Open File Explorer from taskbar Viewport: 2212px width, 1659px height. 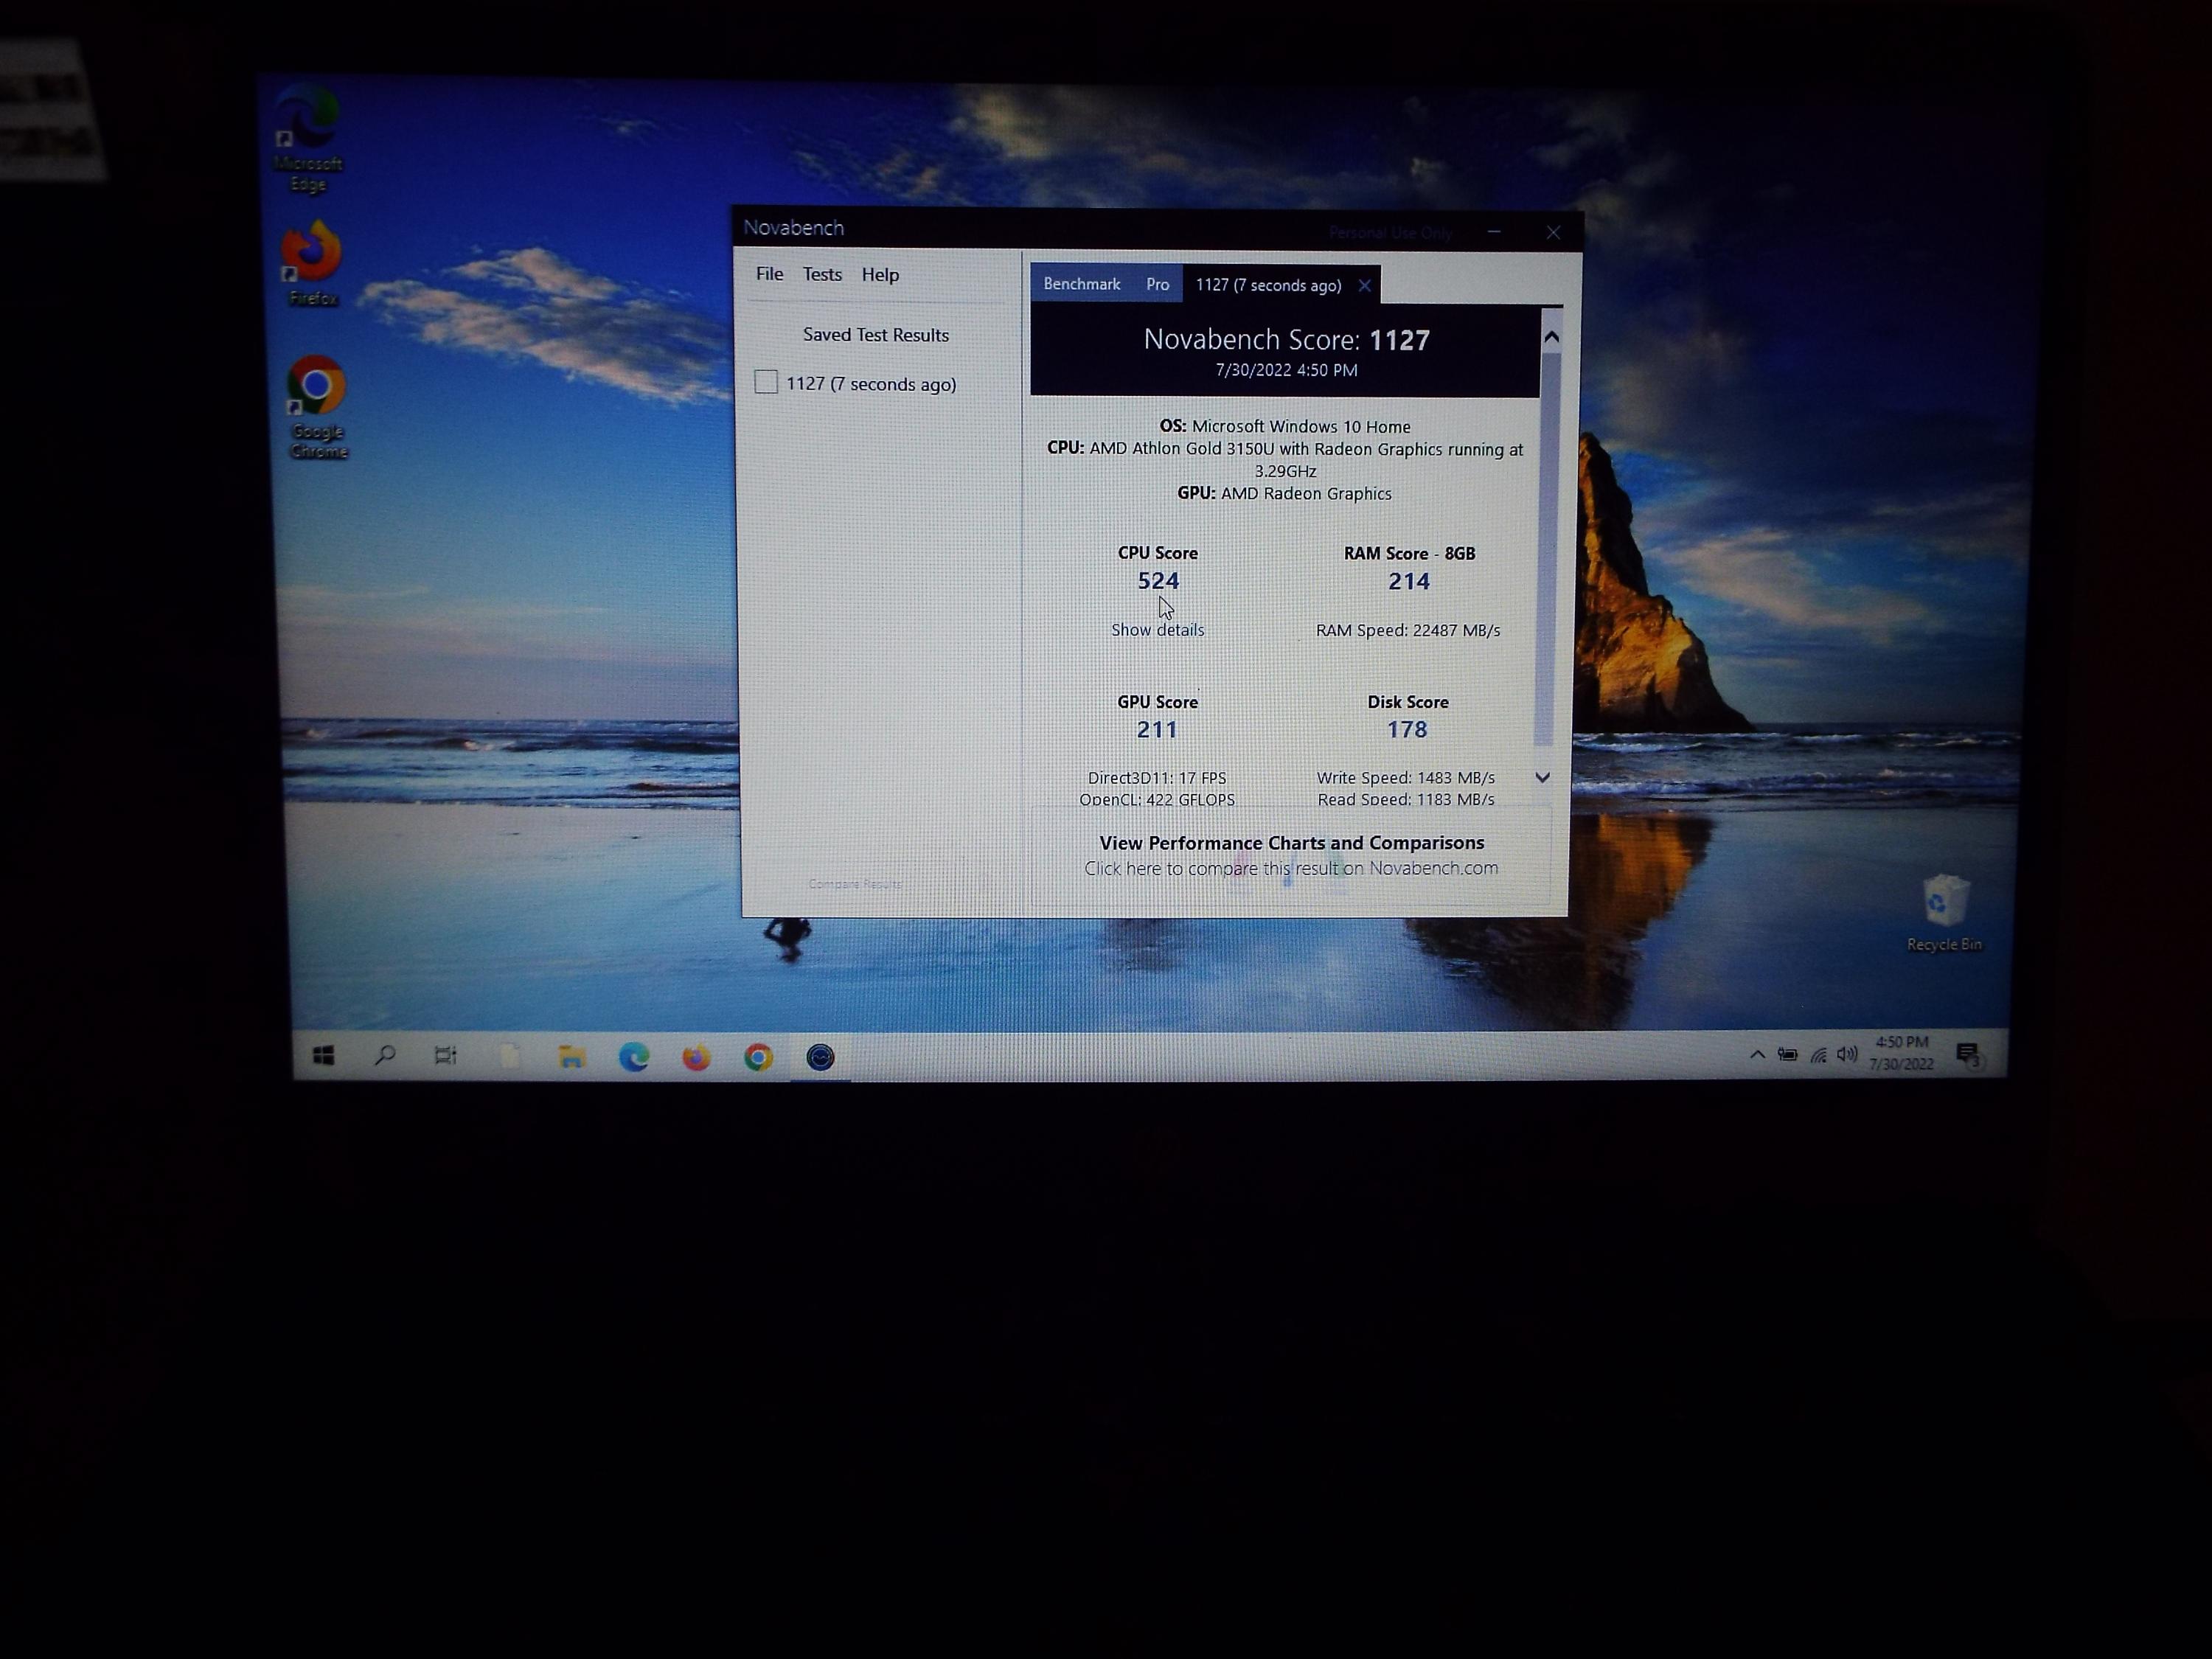pos(572,1057)
